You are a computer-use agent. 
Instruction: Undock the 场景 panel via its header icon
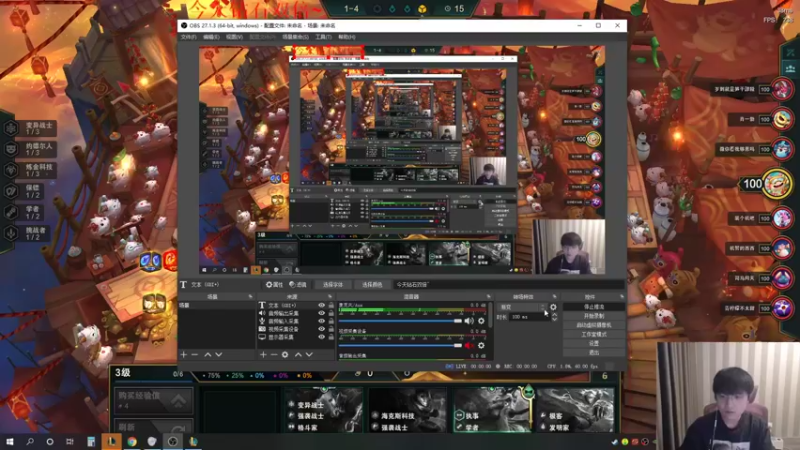[x=251, y=296]
